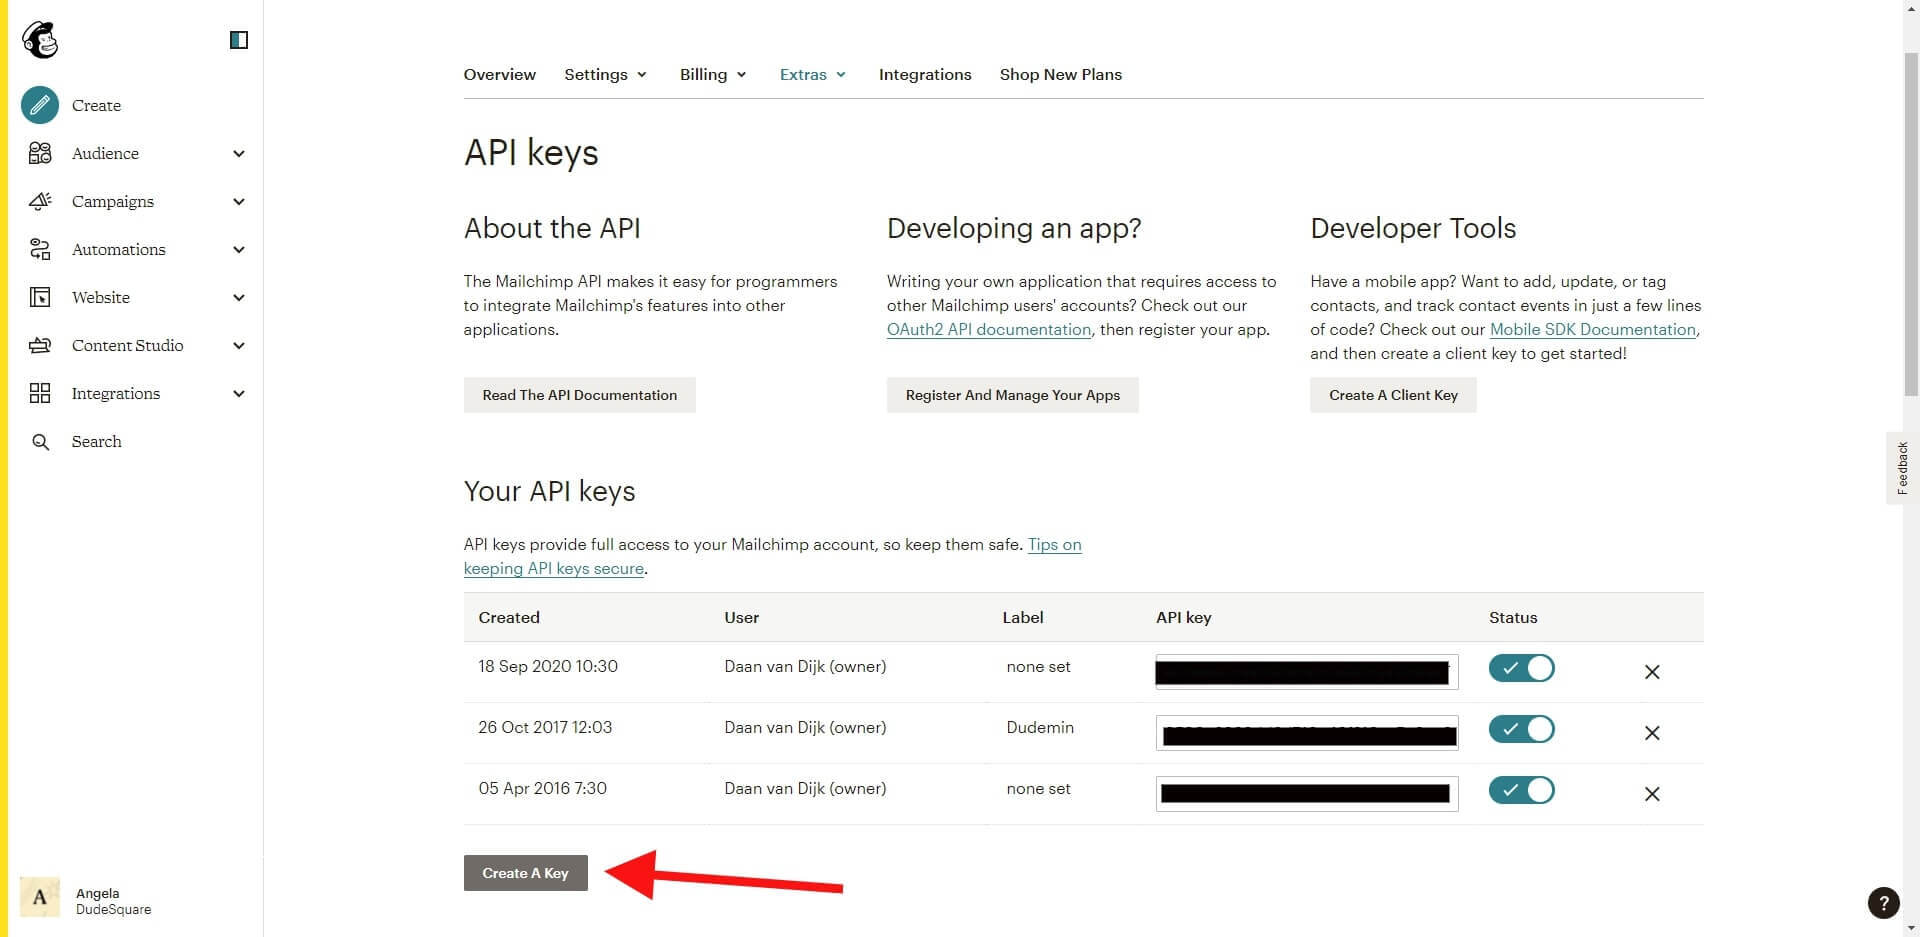Click the Automations sidebar icon
The height and width of the screenshot is (937, 1920).
coord(40,249)
